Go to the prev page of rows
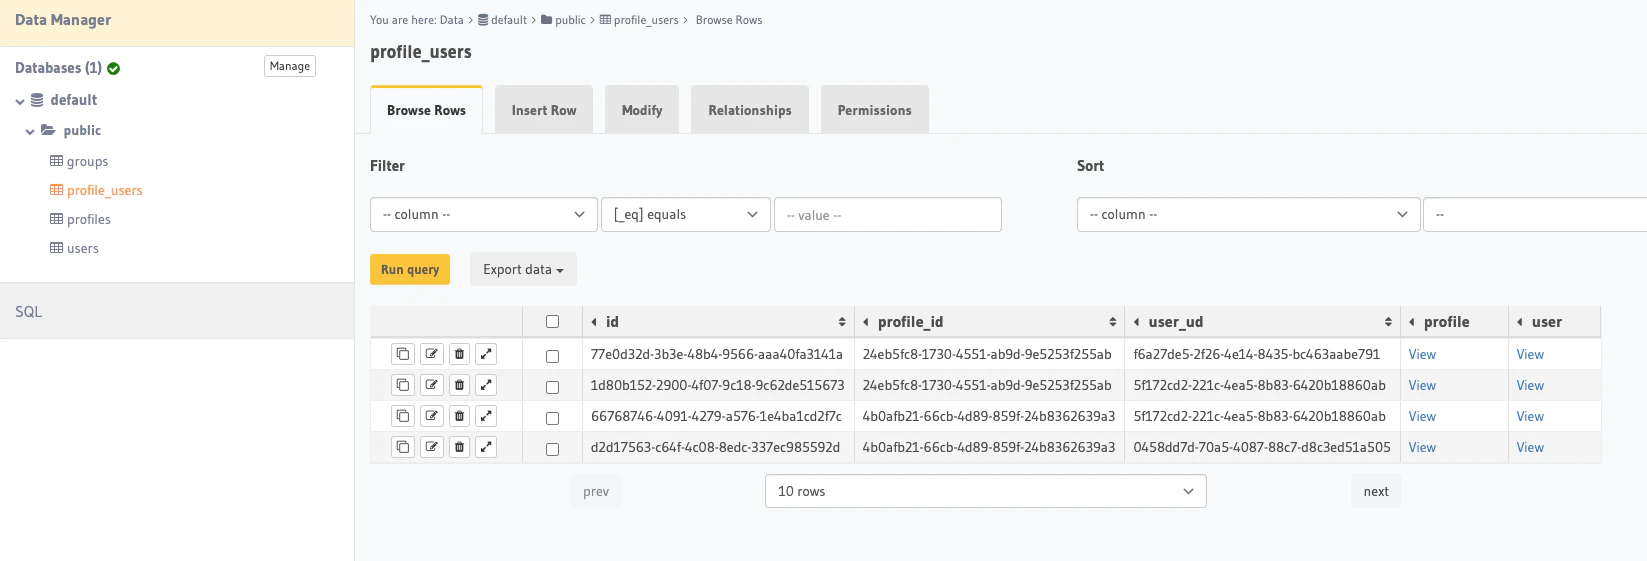This screenshot has height=561, width=1647. pyautogui.click(x=596, y=491)
